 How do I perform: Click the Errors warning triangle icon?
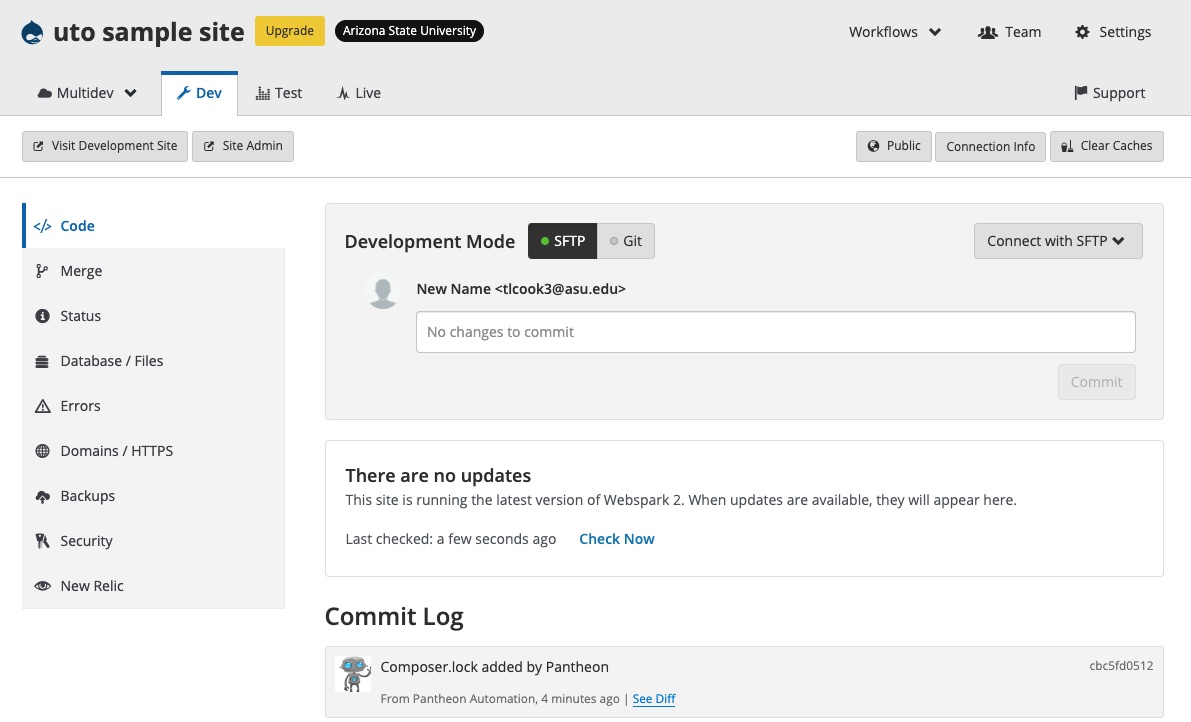coord(43,406)
